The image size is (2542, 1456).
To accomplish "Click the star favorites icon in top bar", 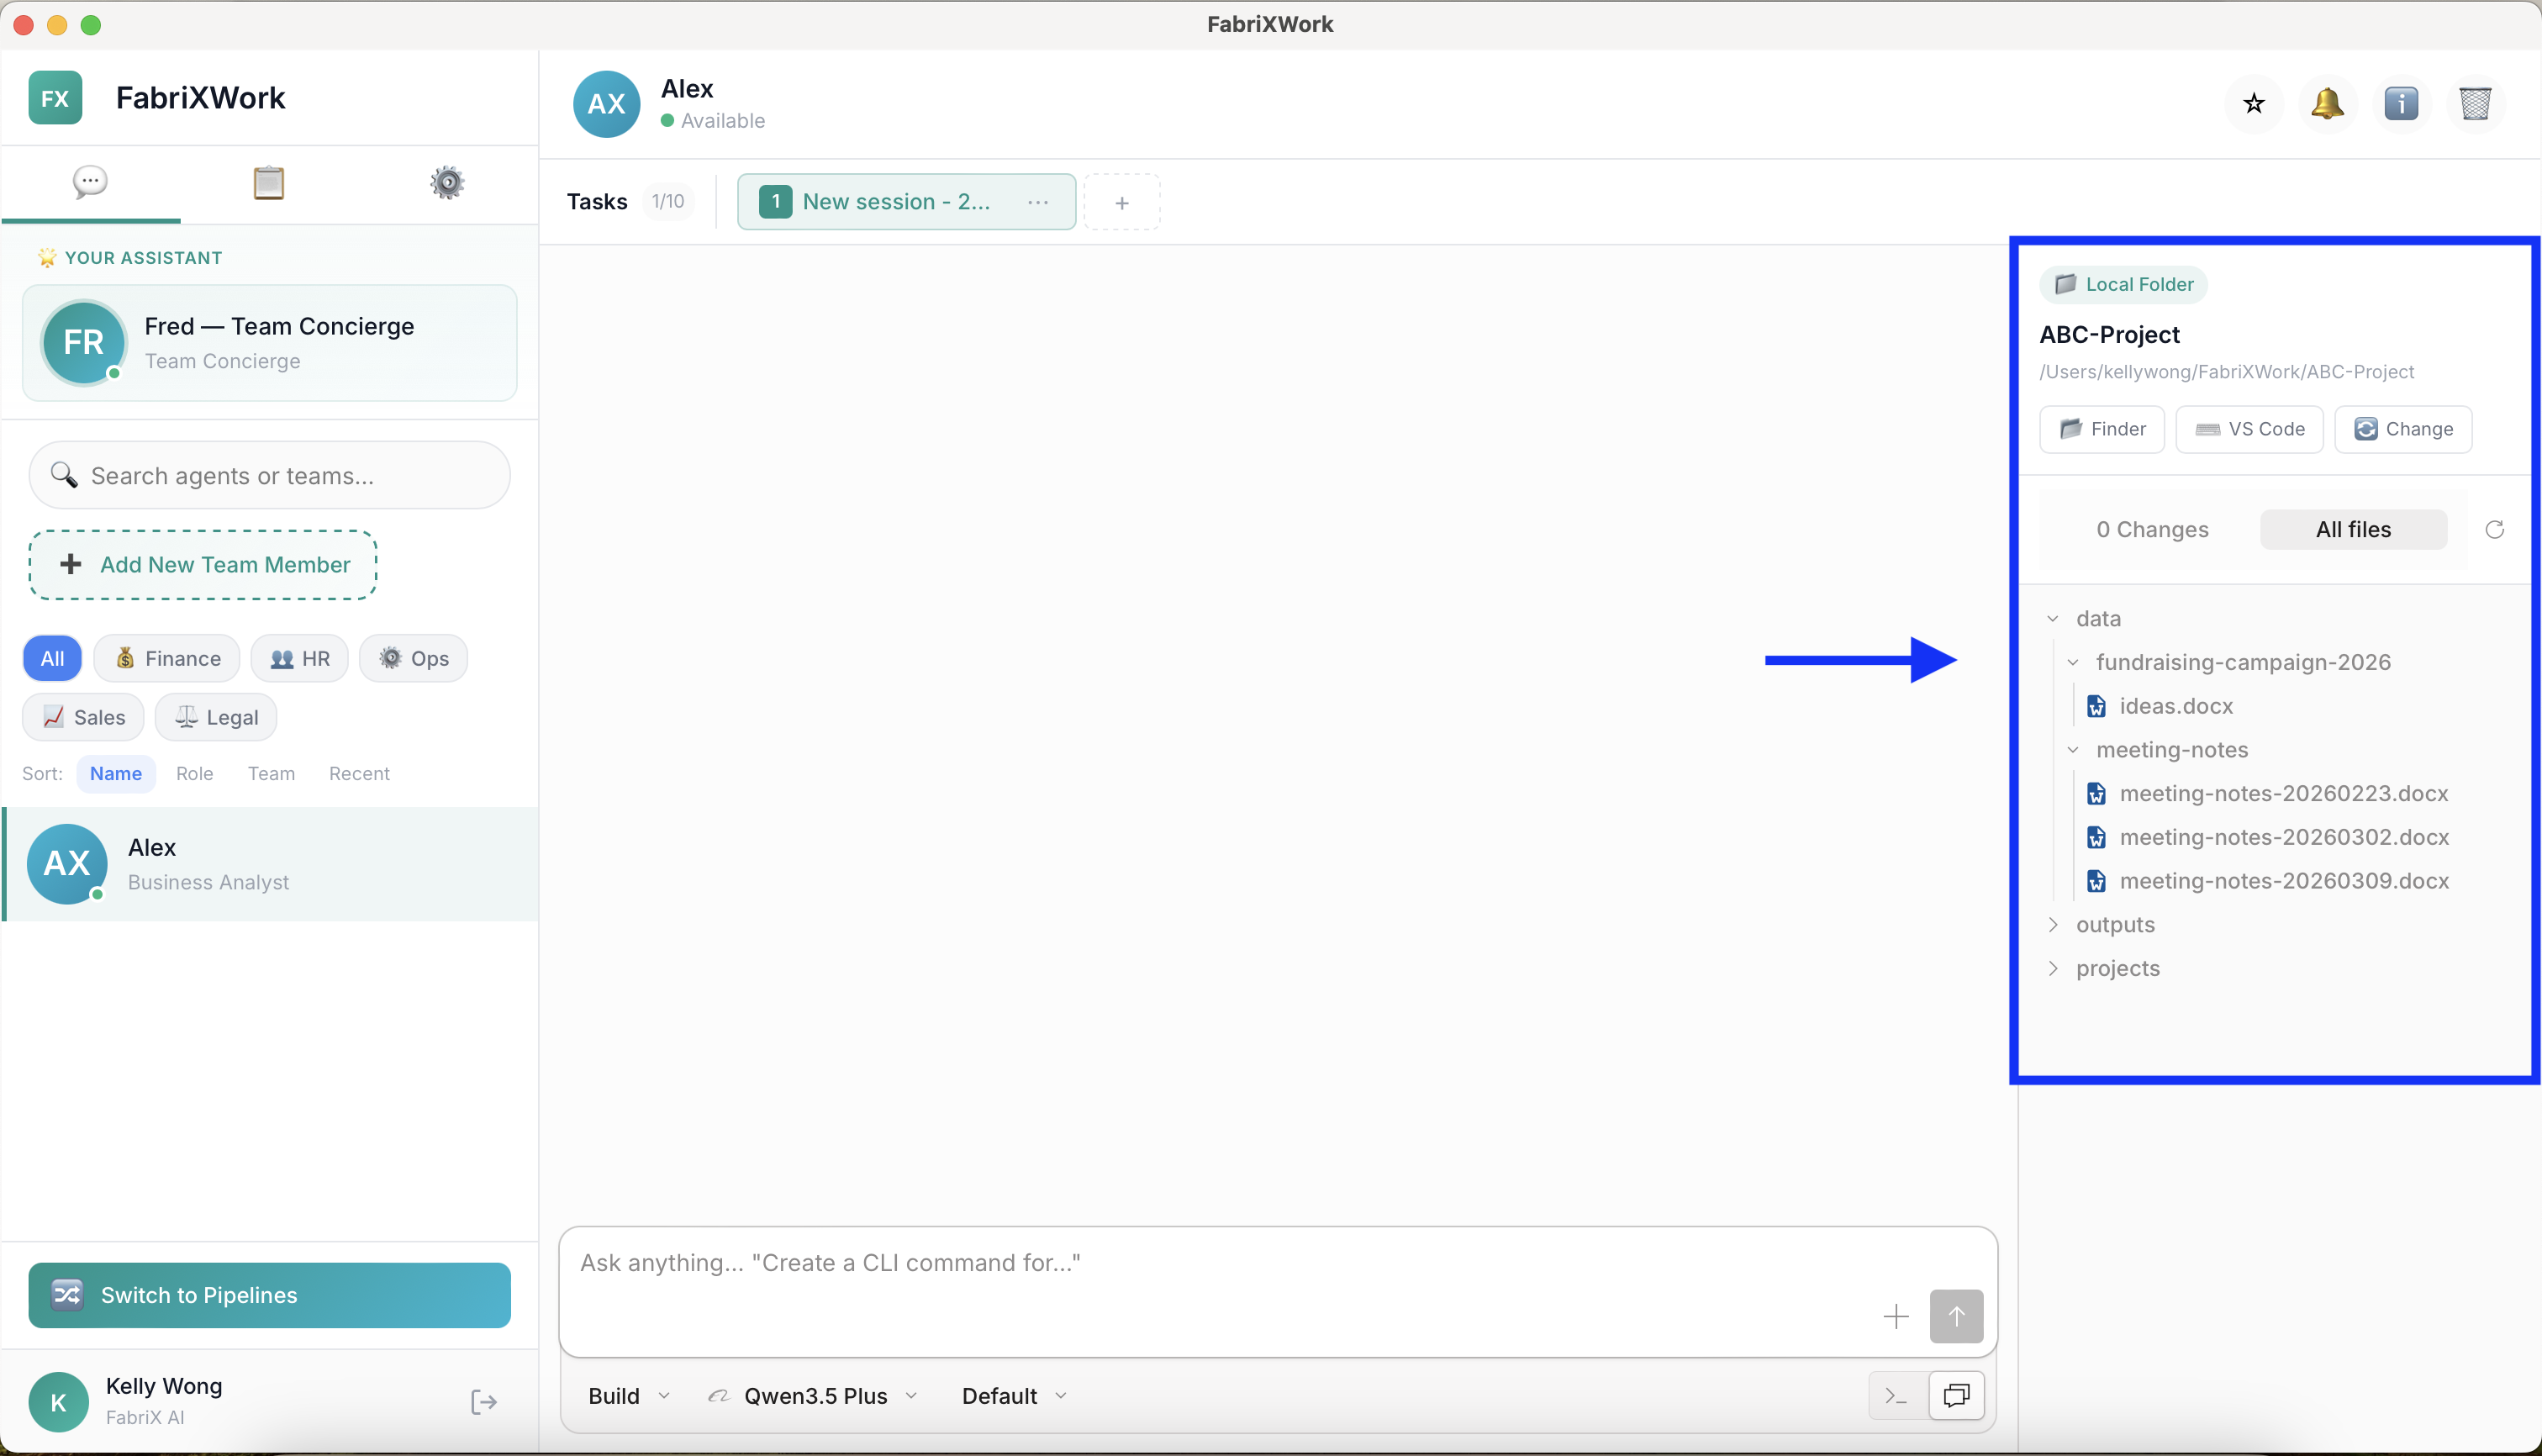I will pos(2253,103).
